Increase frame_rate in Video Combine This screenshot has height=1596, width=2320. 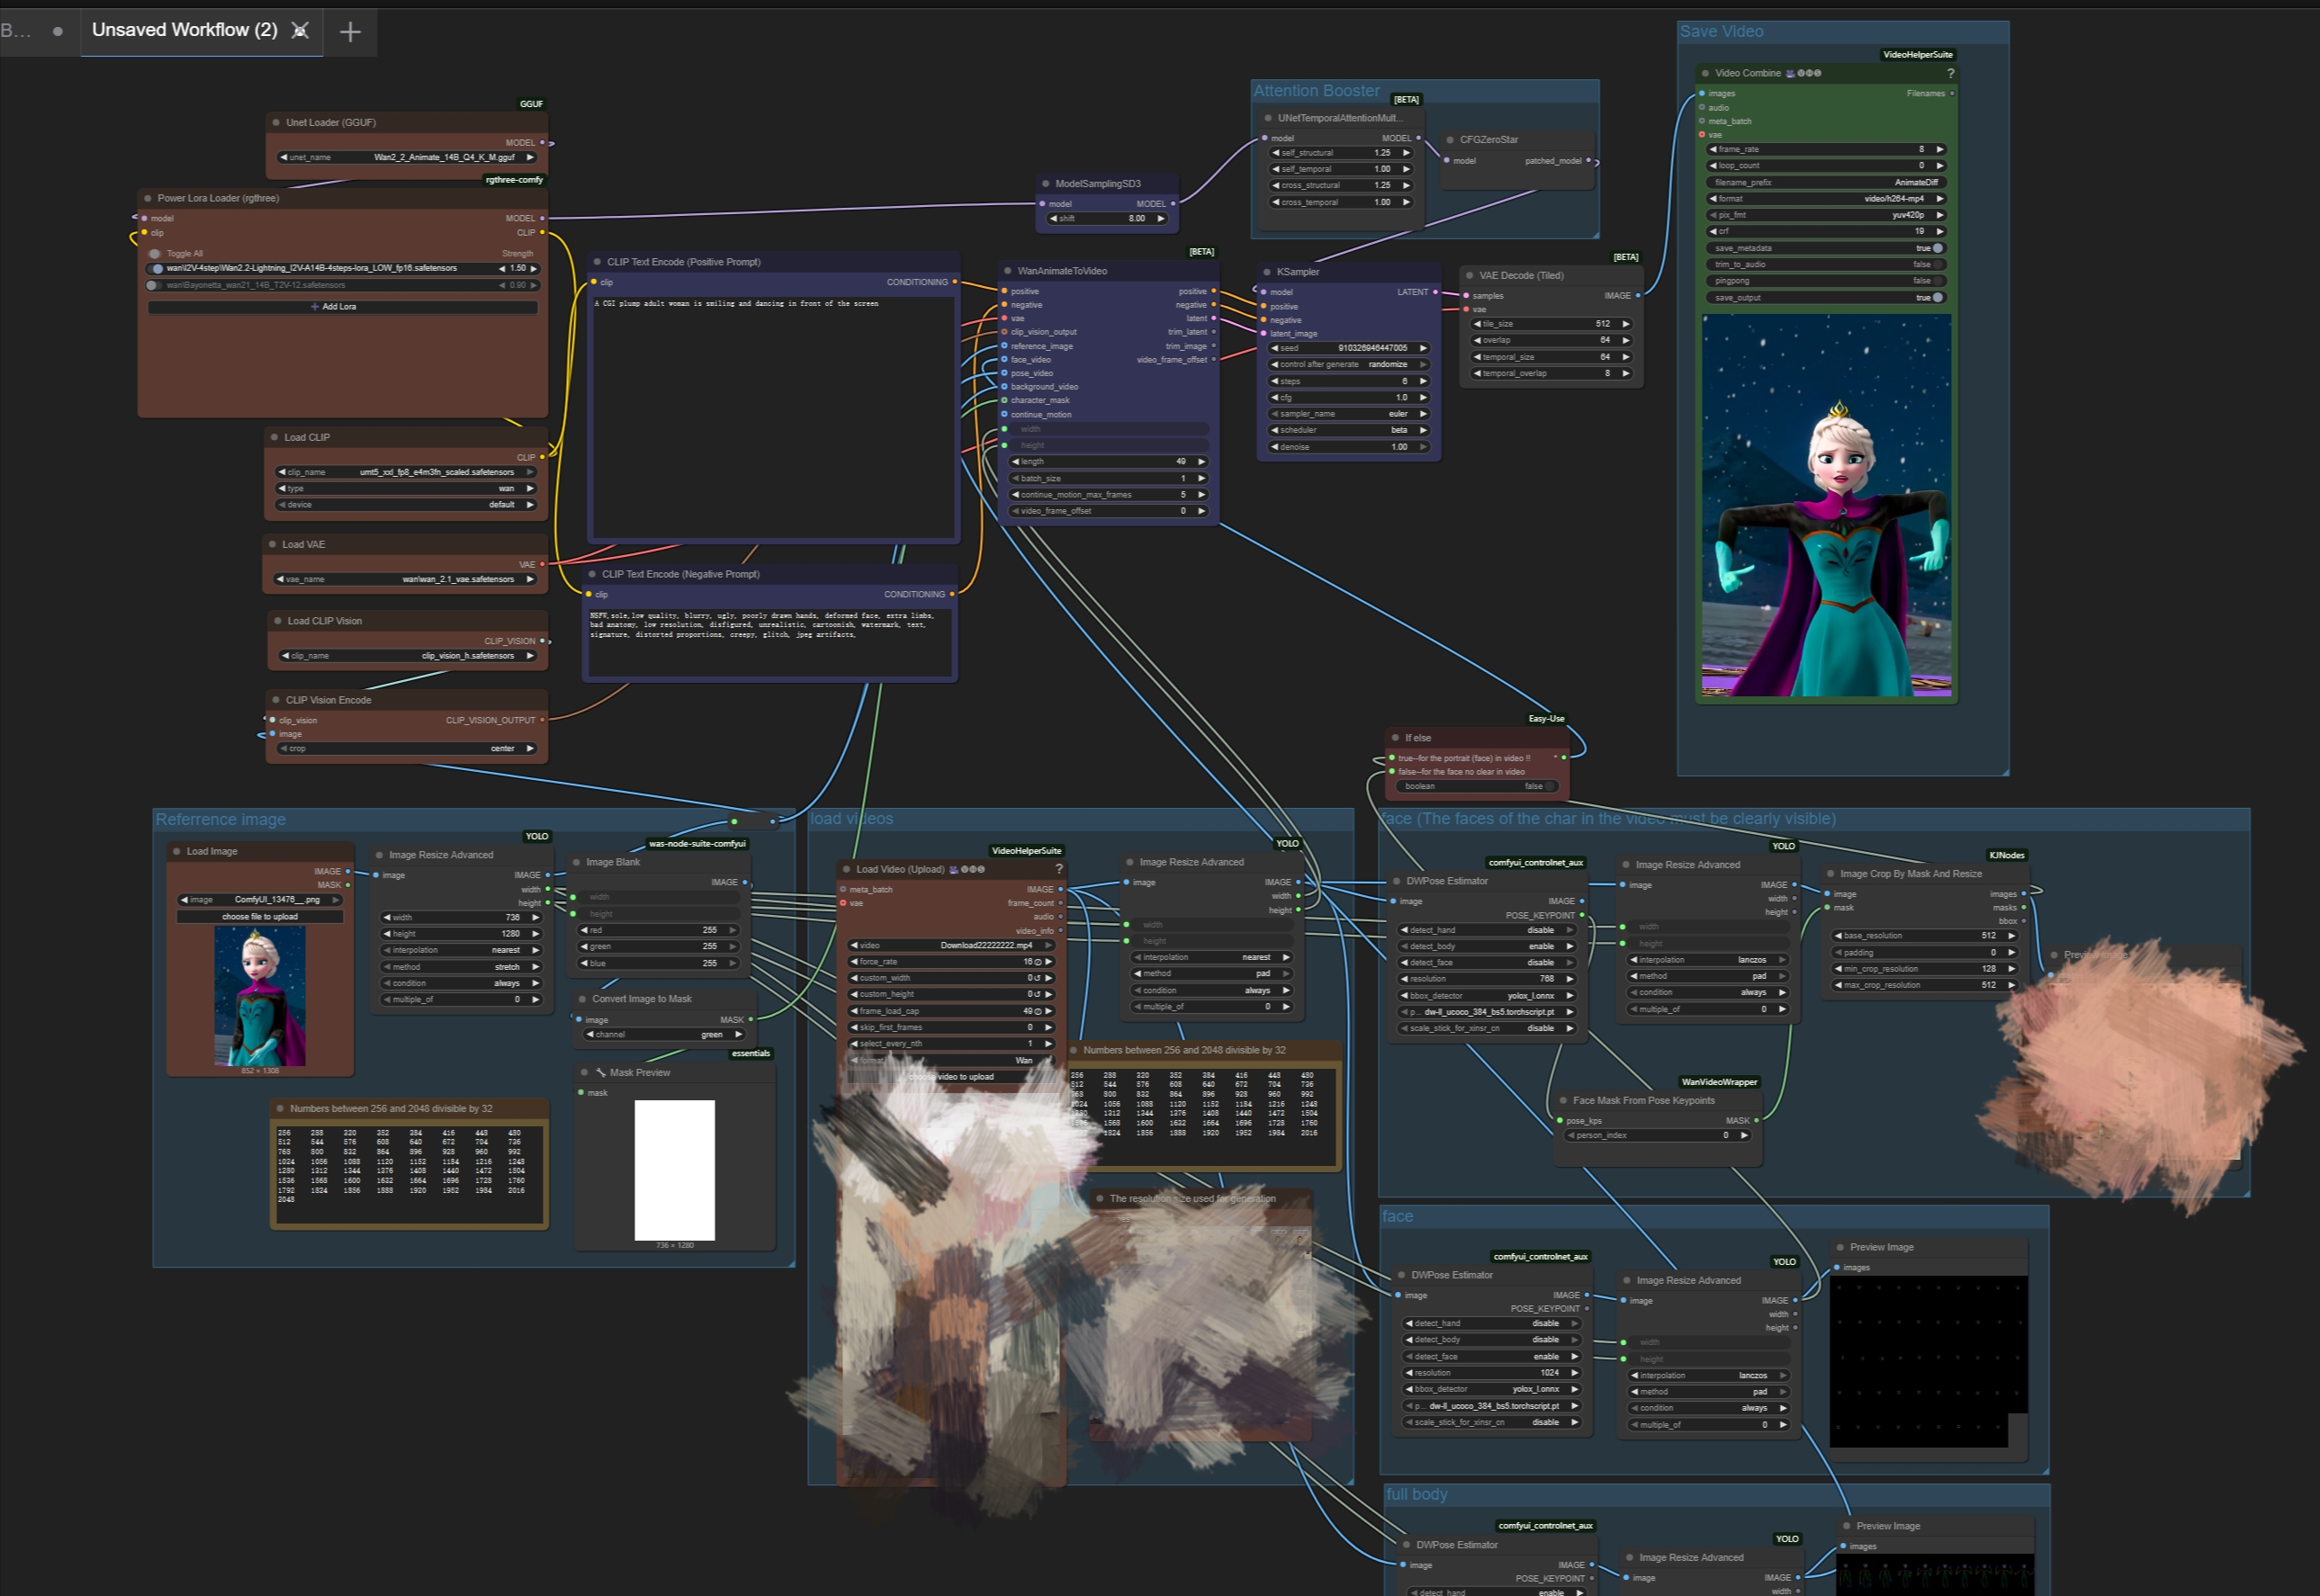click(x=1940, y=150)
